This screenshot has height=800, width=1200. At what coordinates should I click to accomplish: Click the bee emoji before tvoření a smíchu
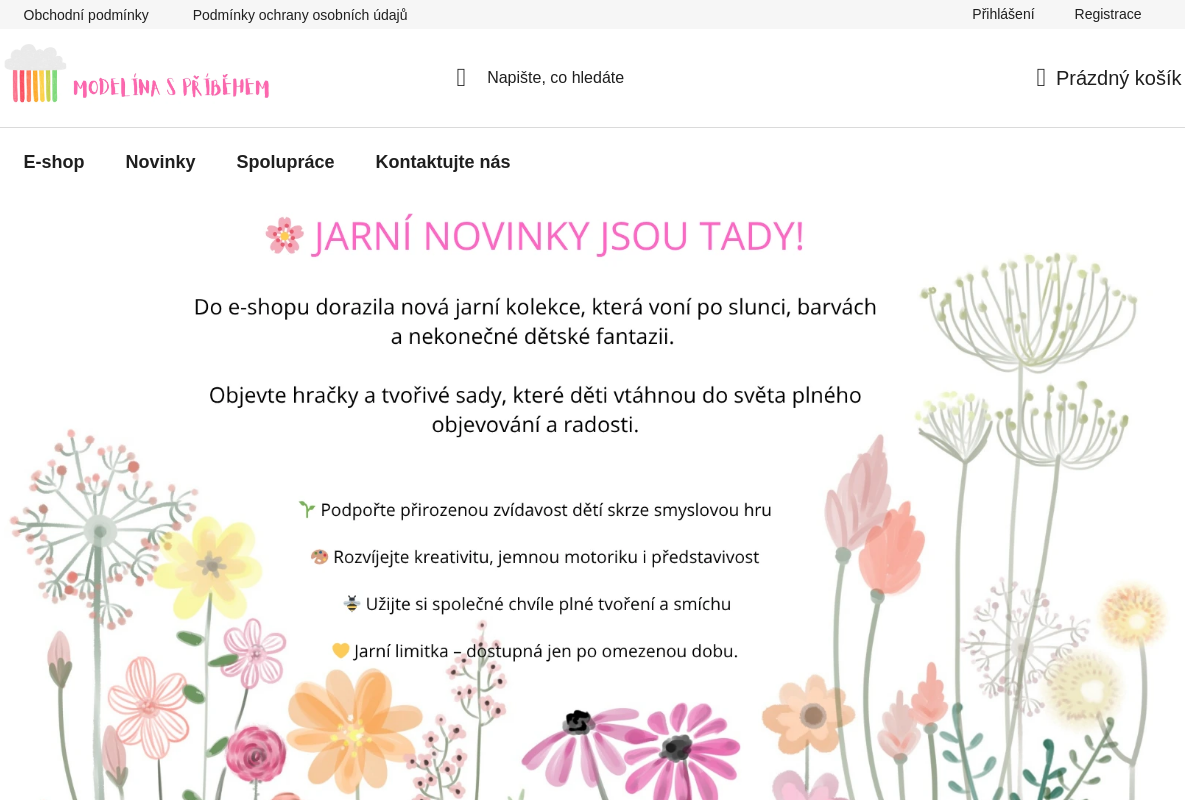tap(349, 603)
